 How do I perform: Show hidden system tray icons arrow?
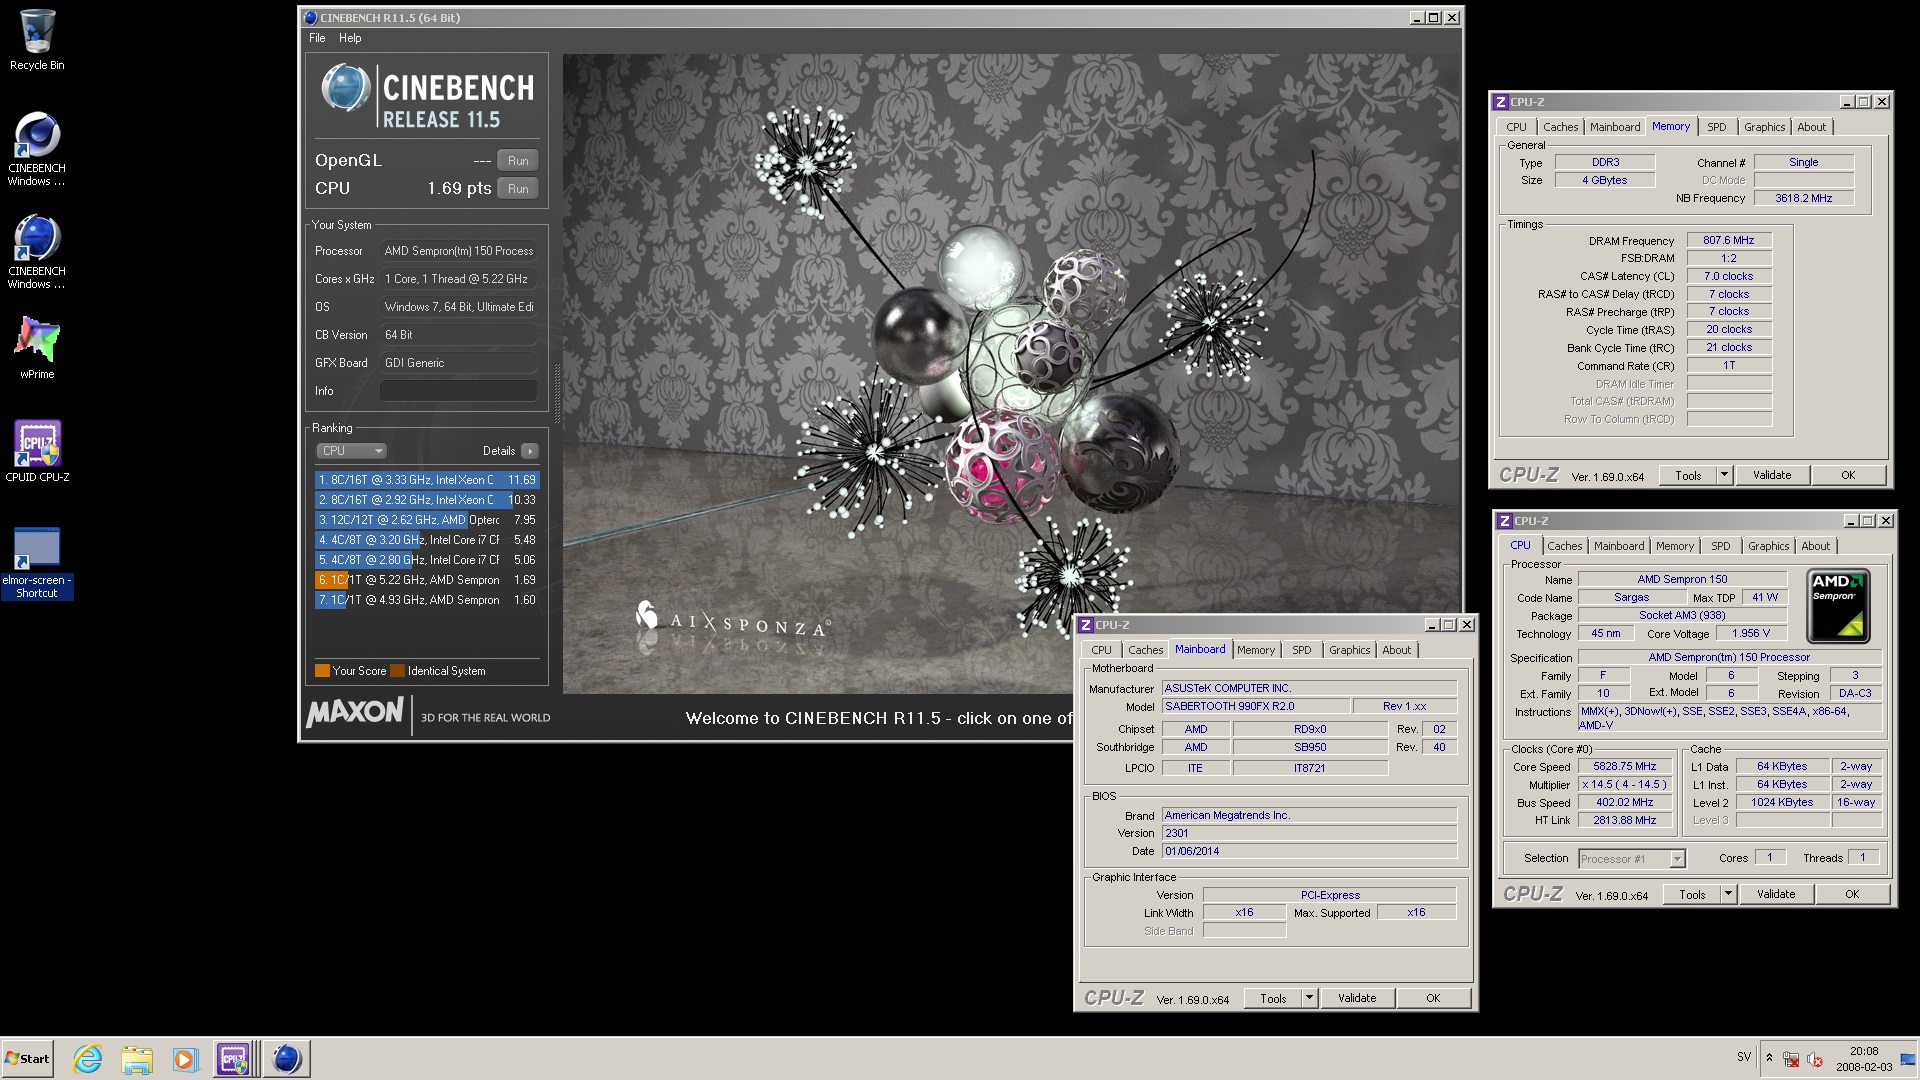pyautogui.click(x=1769, y=1058)
